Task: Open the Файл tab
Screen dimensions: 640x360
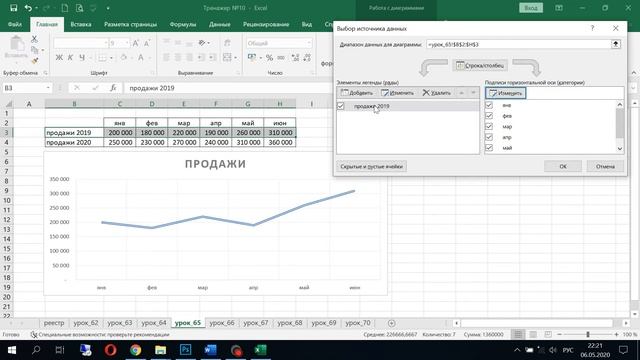Action: click(15, 24)
